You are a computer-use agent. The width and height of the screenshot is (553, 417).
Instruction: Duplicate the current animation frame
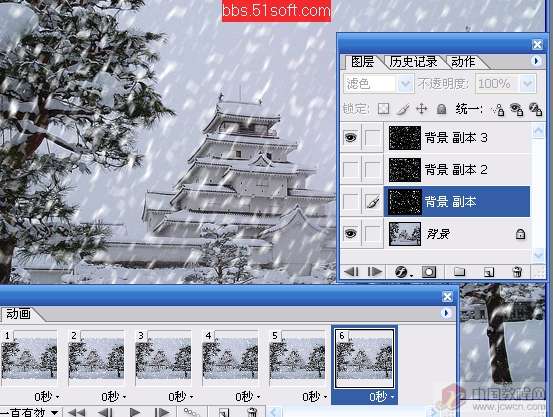click(x=224, y=412)
